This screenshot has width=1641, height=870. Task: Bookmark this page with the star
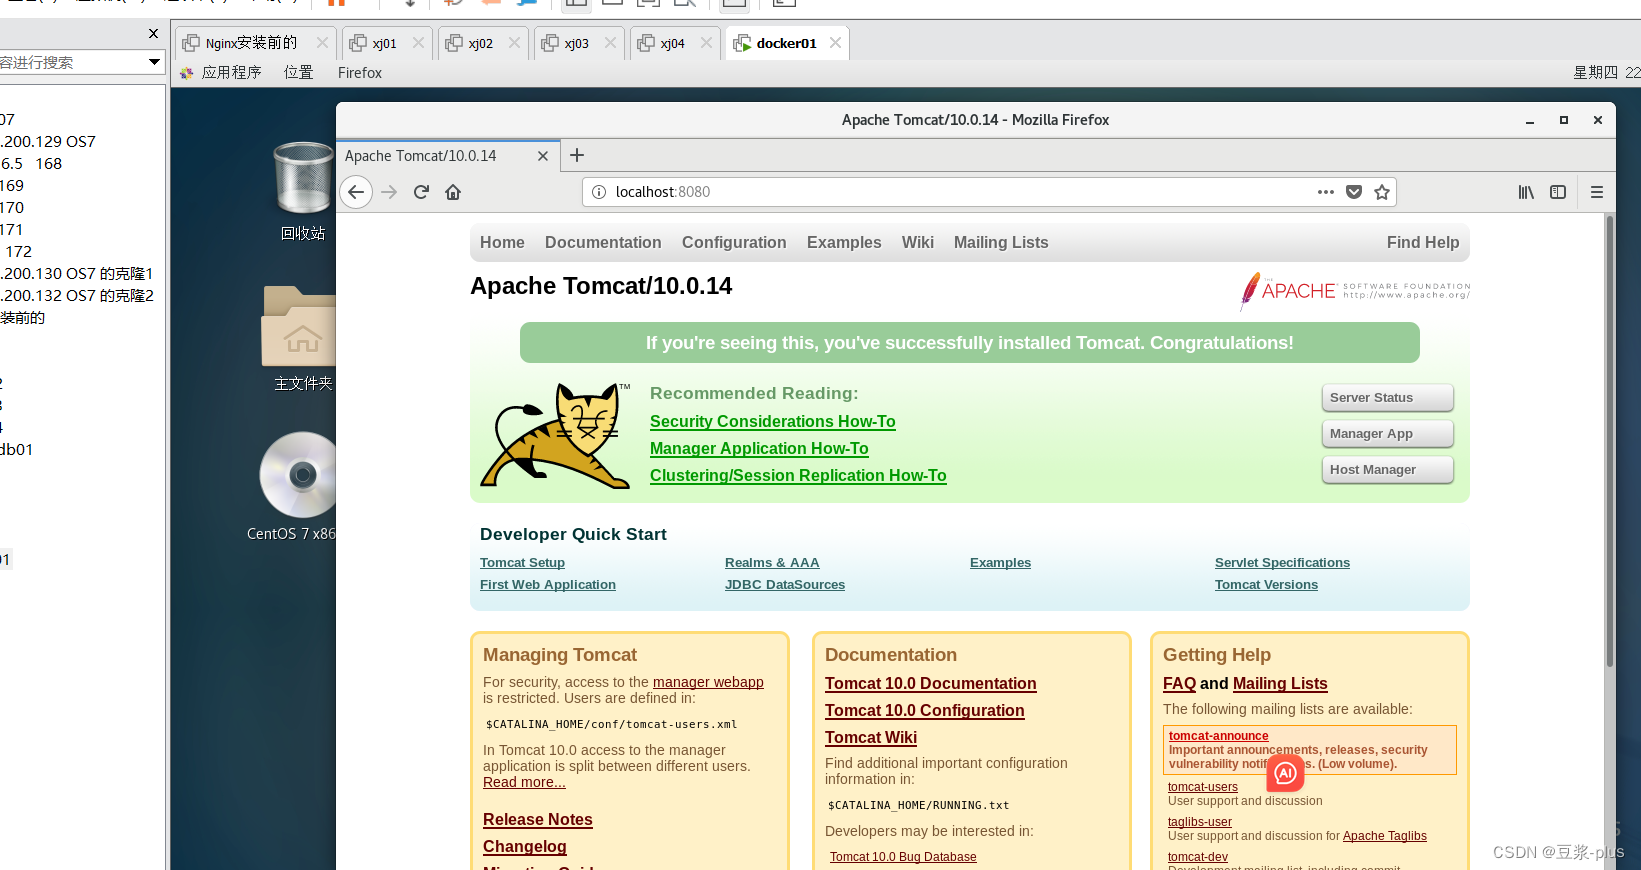1382,192
